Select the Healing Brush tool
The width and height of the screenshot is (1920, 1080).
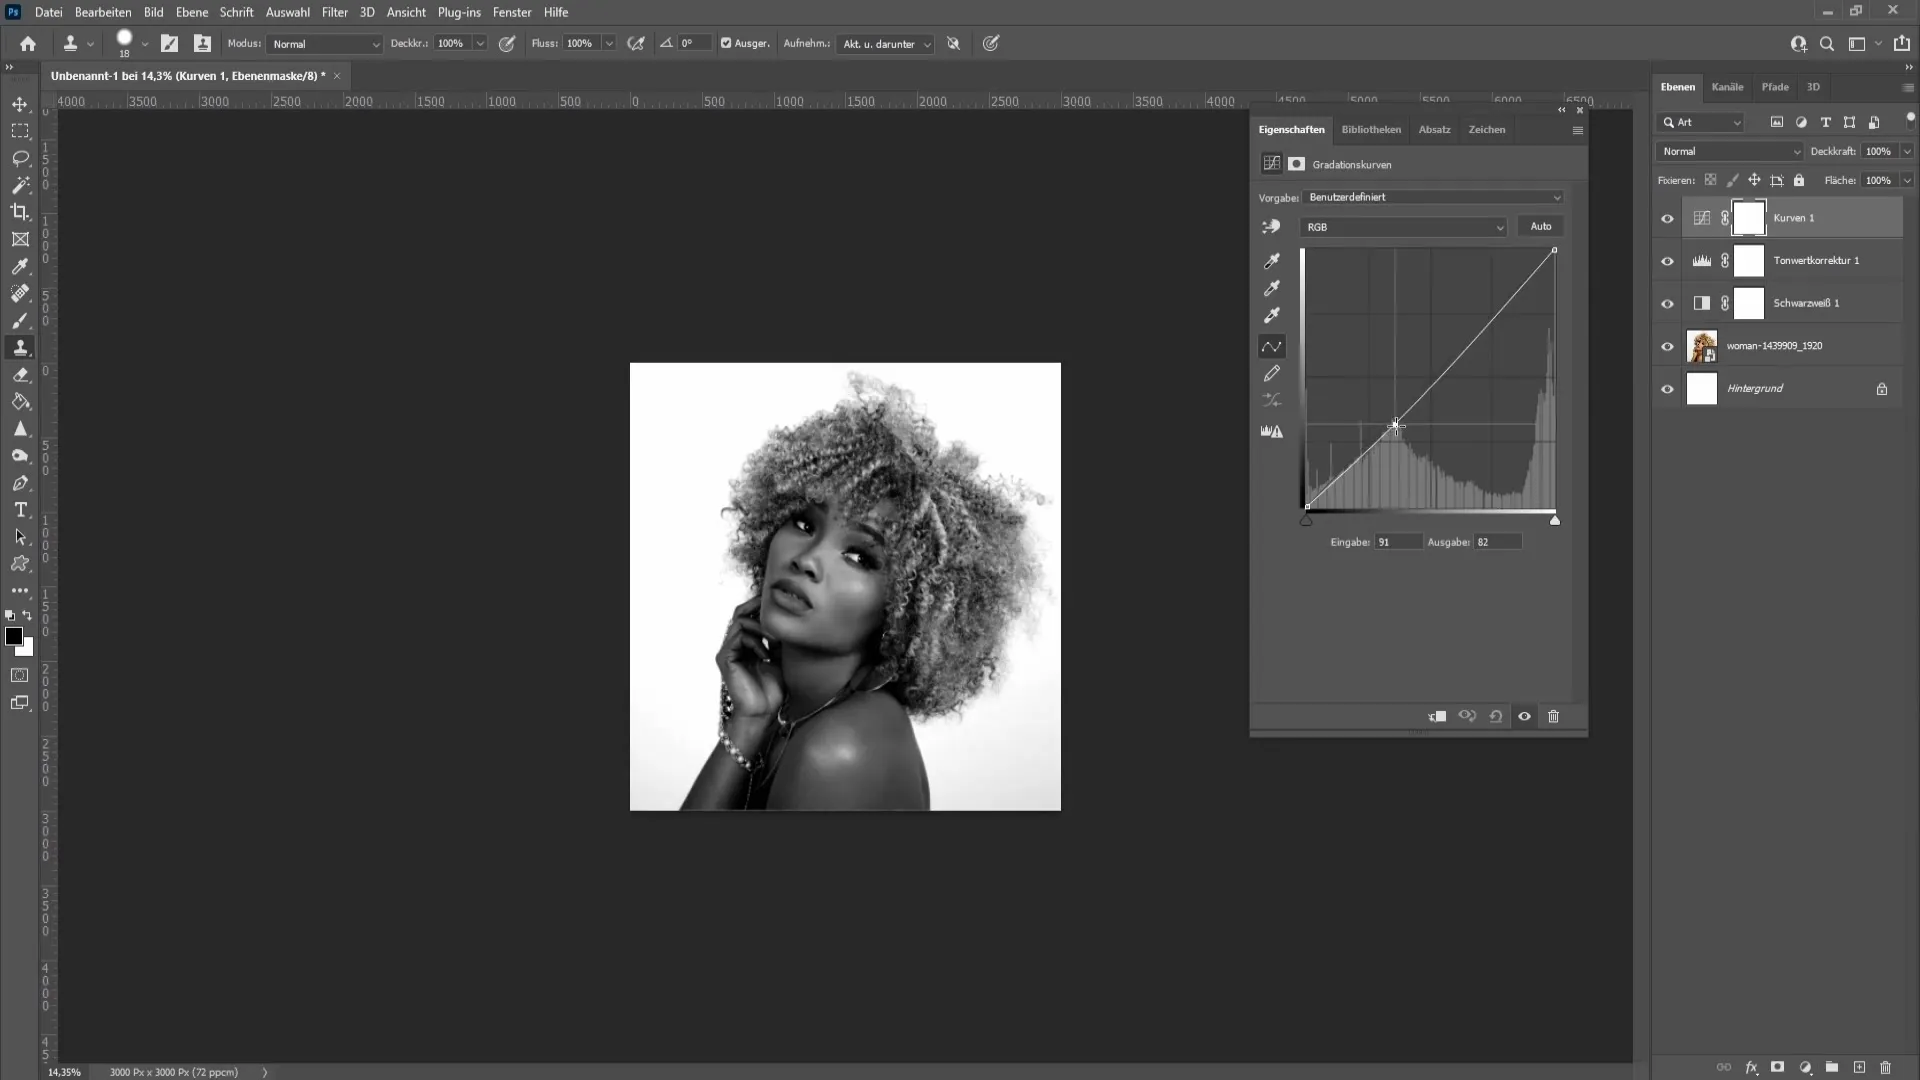point(20,293)
